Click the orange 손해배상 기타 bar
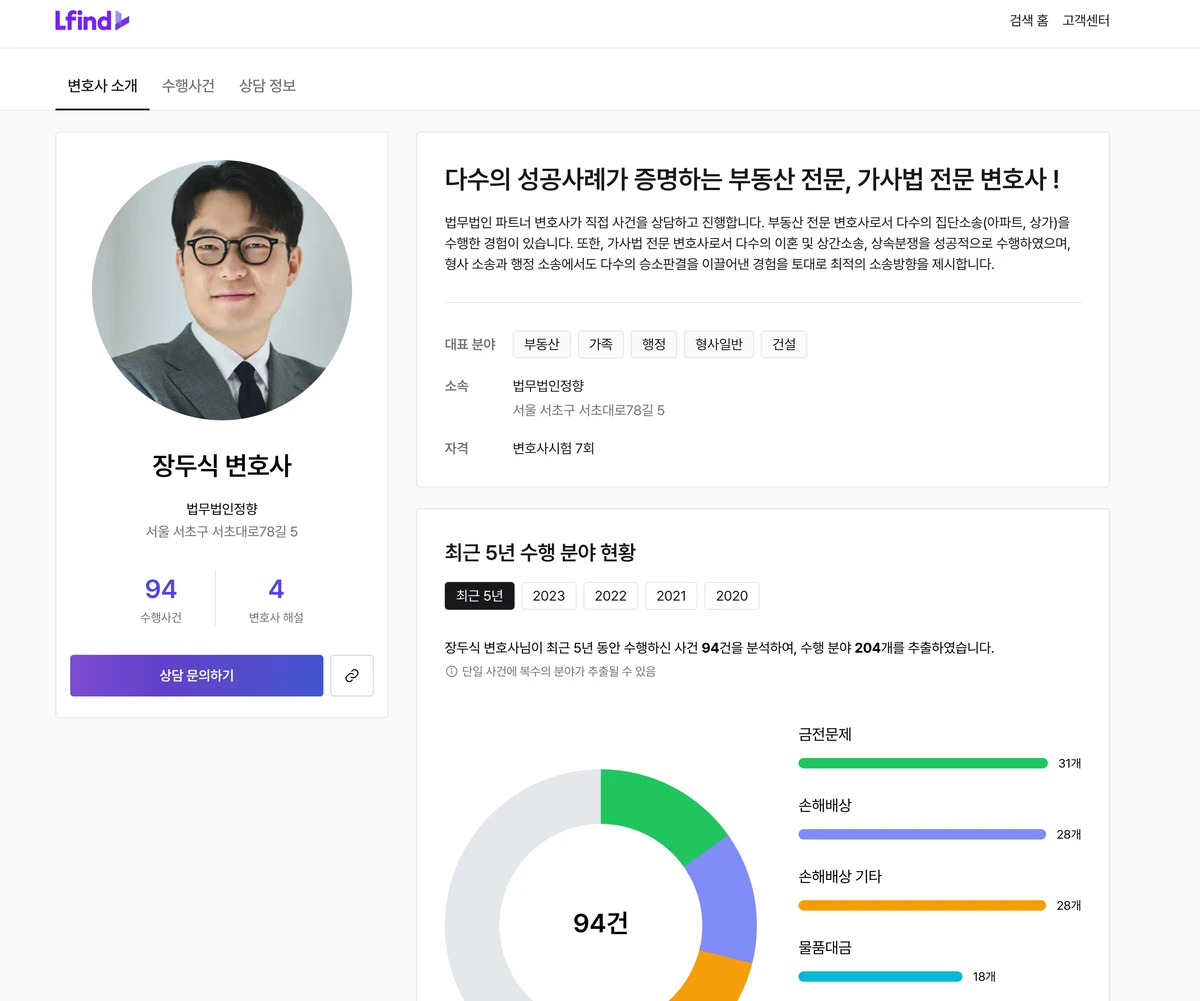 click(922, 905)
